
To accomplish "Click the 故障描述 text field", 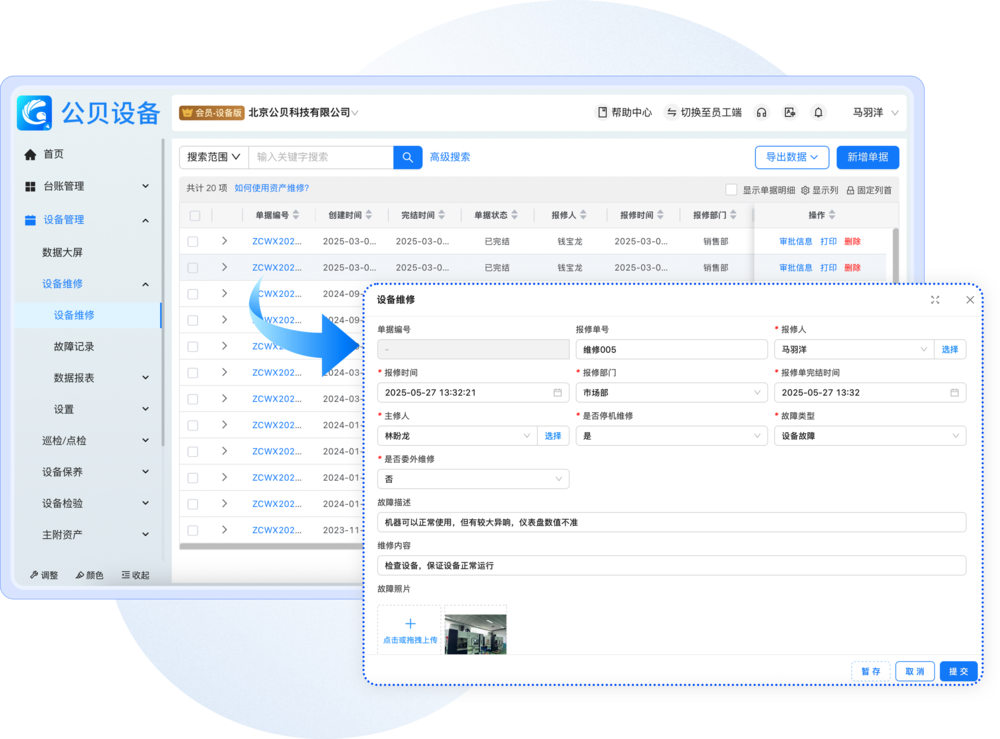I will click(672, 522).
